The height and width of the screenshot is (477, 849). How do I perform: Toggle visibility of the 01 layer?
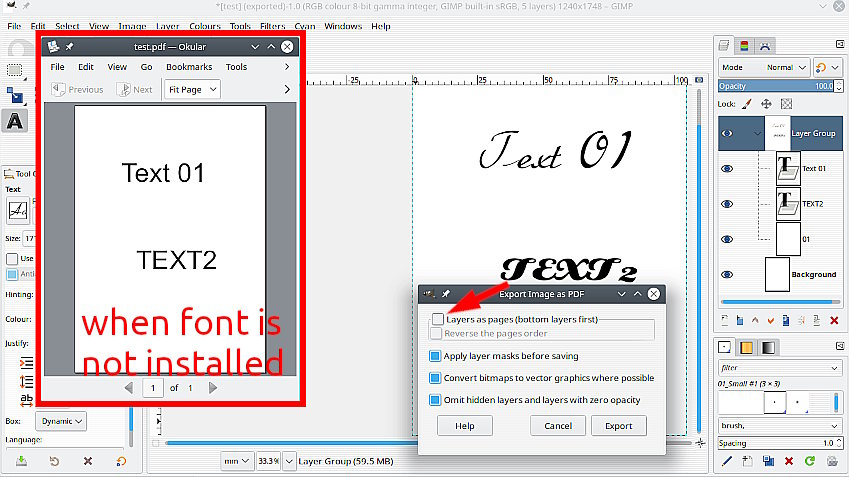click(x=727, y=239)
